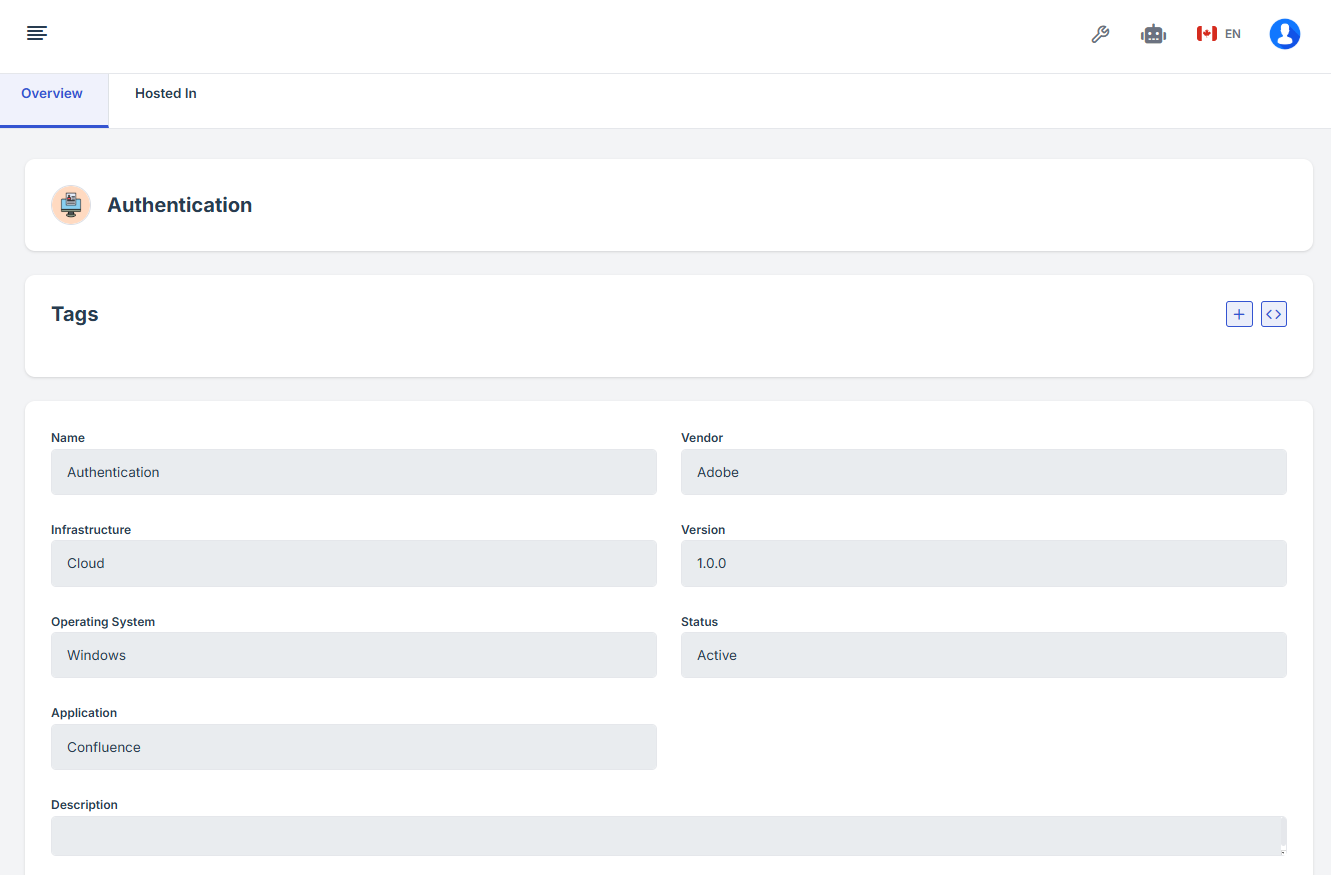The height and width of the screenshot is (875, 1331).
Task: Open the EN language selector
Action: coord(1232,34)
